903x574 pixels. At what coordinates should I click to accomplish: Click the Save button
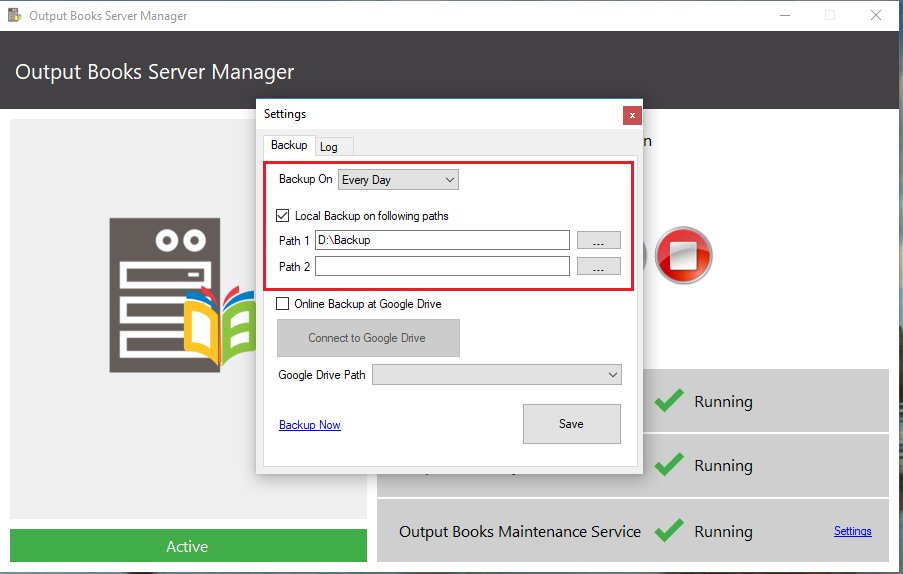(571, 424)
